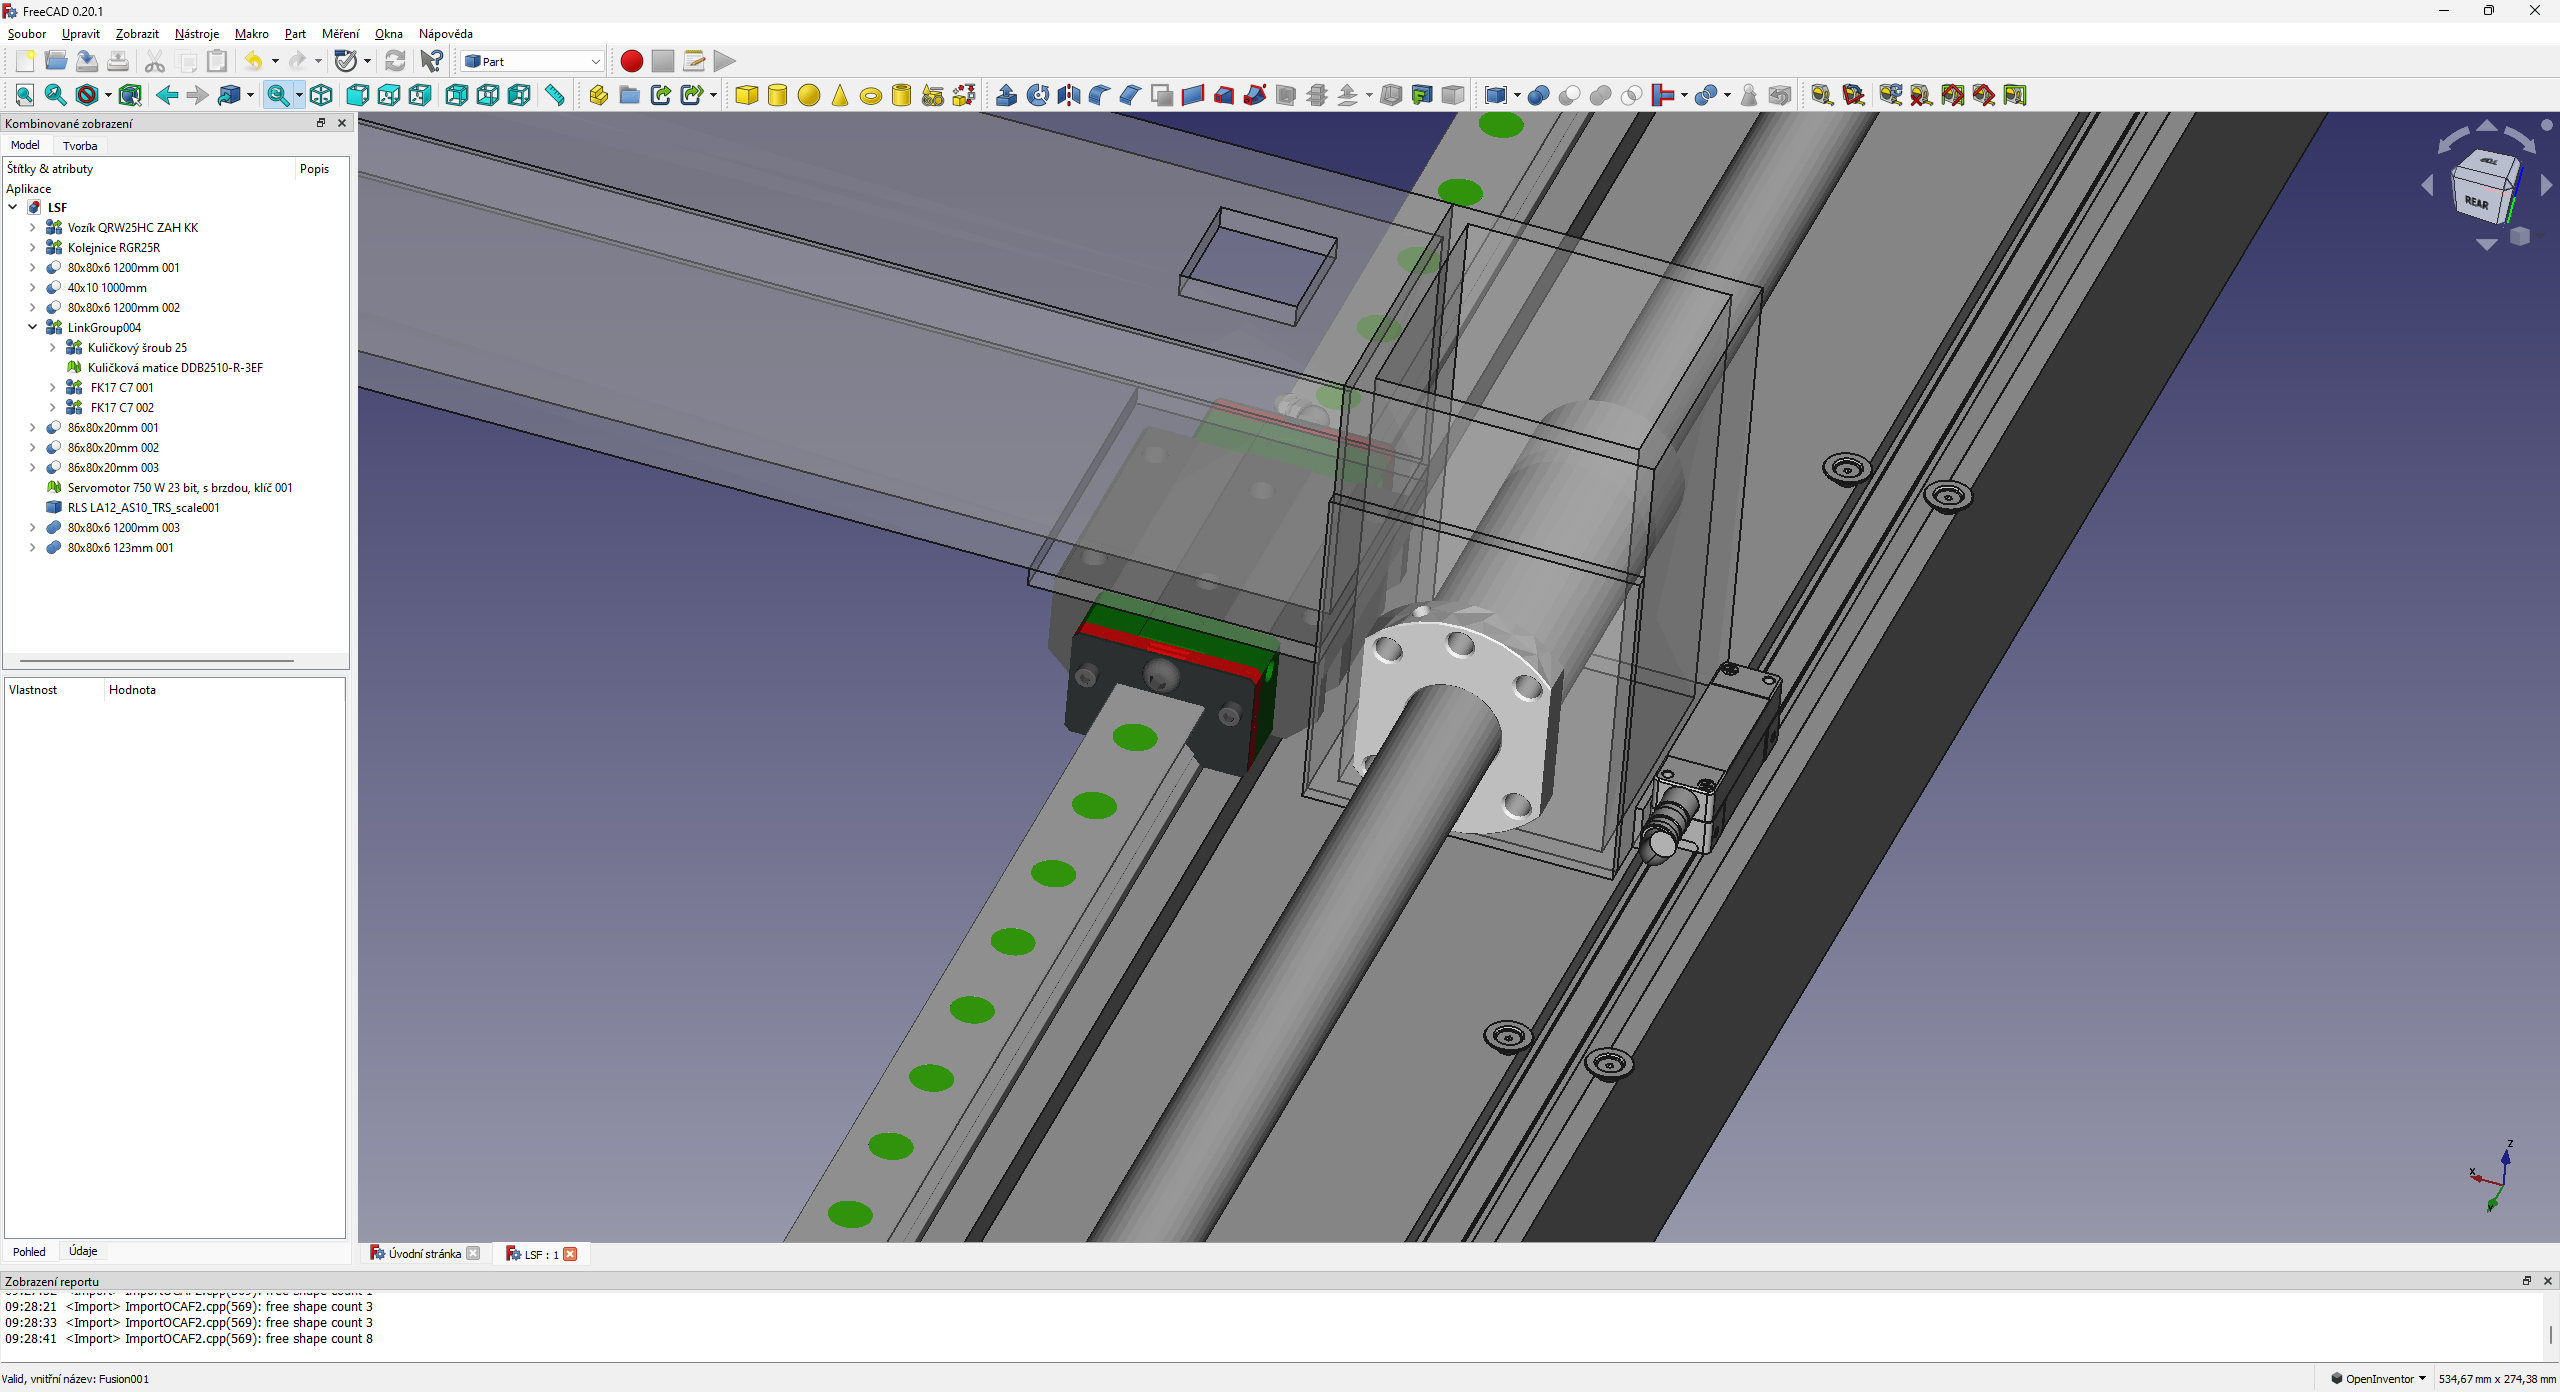Create a cone primitive solid
2560x1392 pixels.
[839, 95]
